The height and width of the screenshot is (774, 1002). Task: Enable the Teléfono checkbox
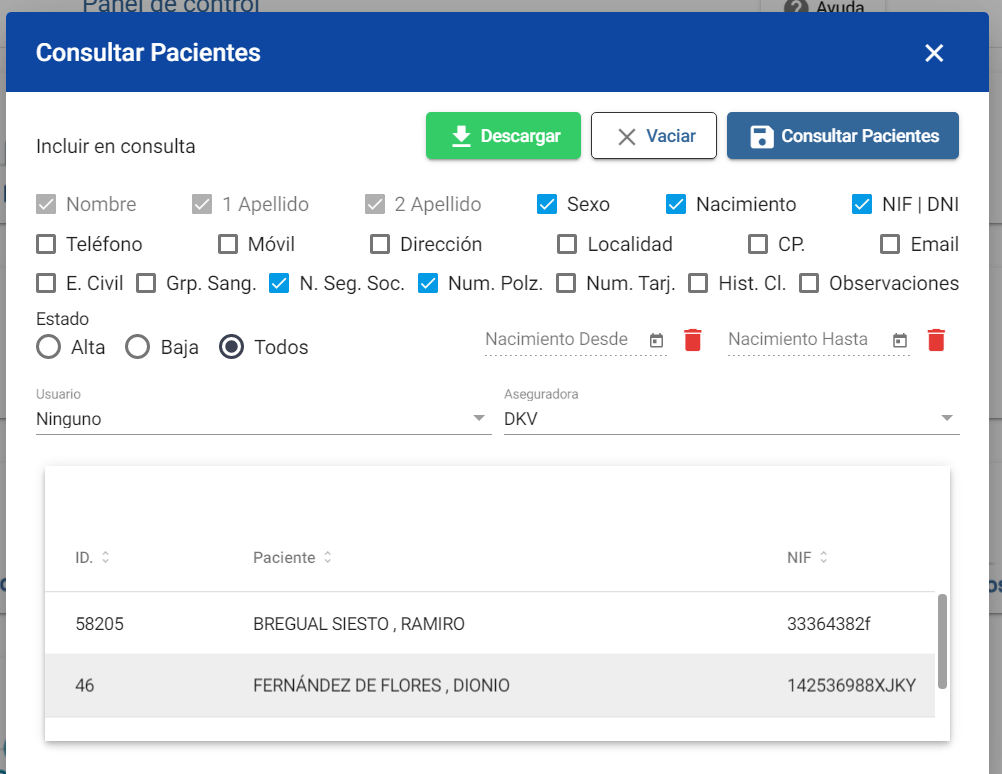(46, 244)
